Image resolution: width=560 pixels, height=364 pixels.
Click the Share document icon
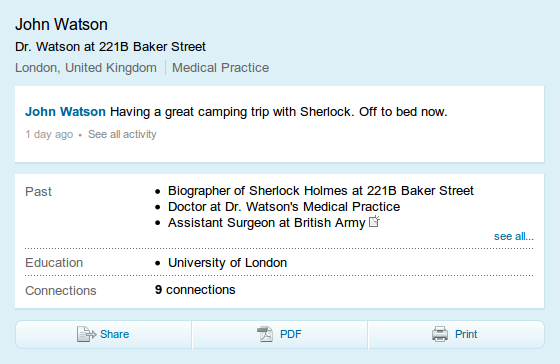[86, 334]
